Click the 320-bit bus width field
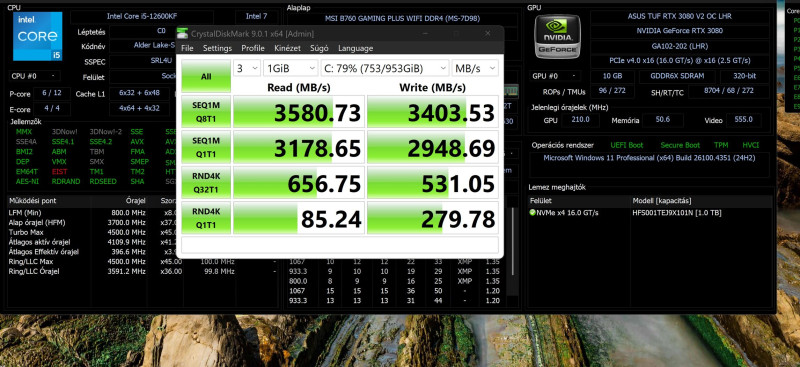800x367 pixels. pos(744,76)
